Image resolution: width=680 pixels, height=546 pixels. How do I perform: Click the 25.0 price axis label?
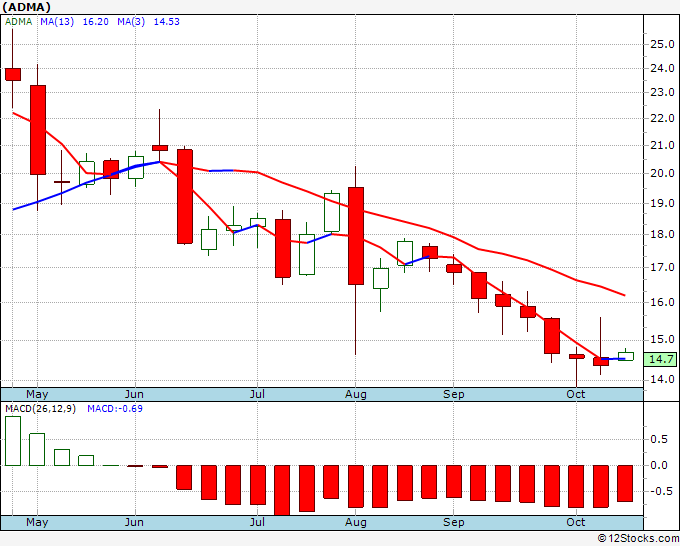(x=662, y=44)
